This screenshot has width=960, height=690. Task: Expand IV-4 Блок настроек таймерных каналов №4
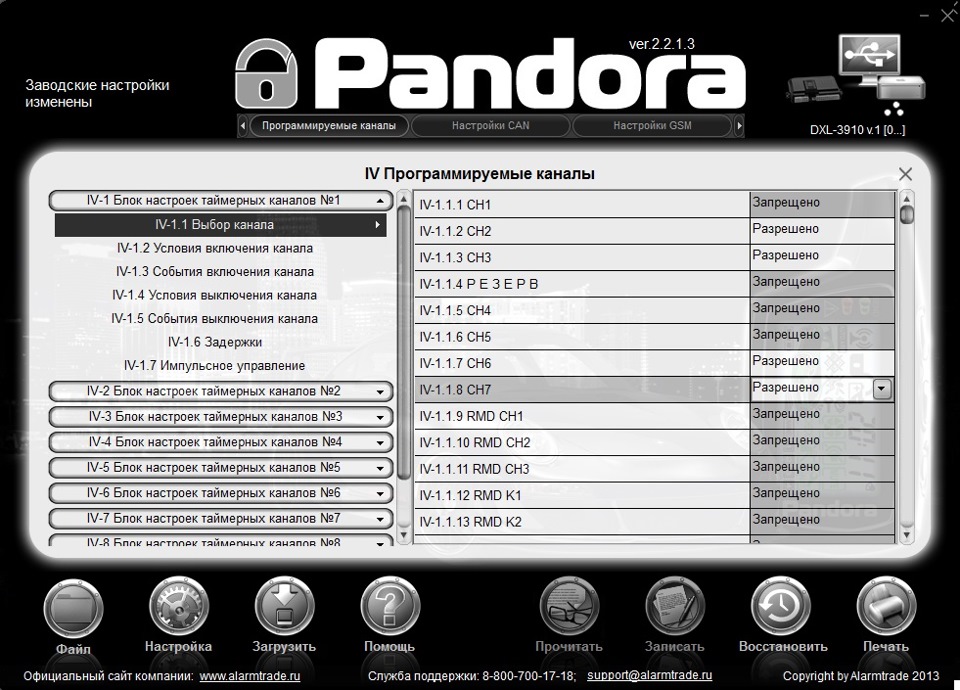pyautogui.click(x=220, y=442)
